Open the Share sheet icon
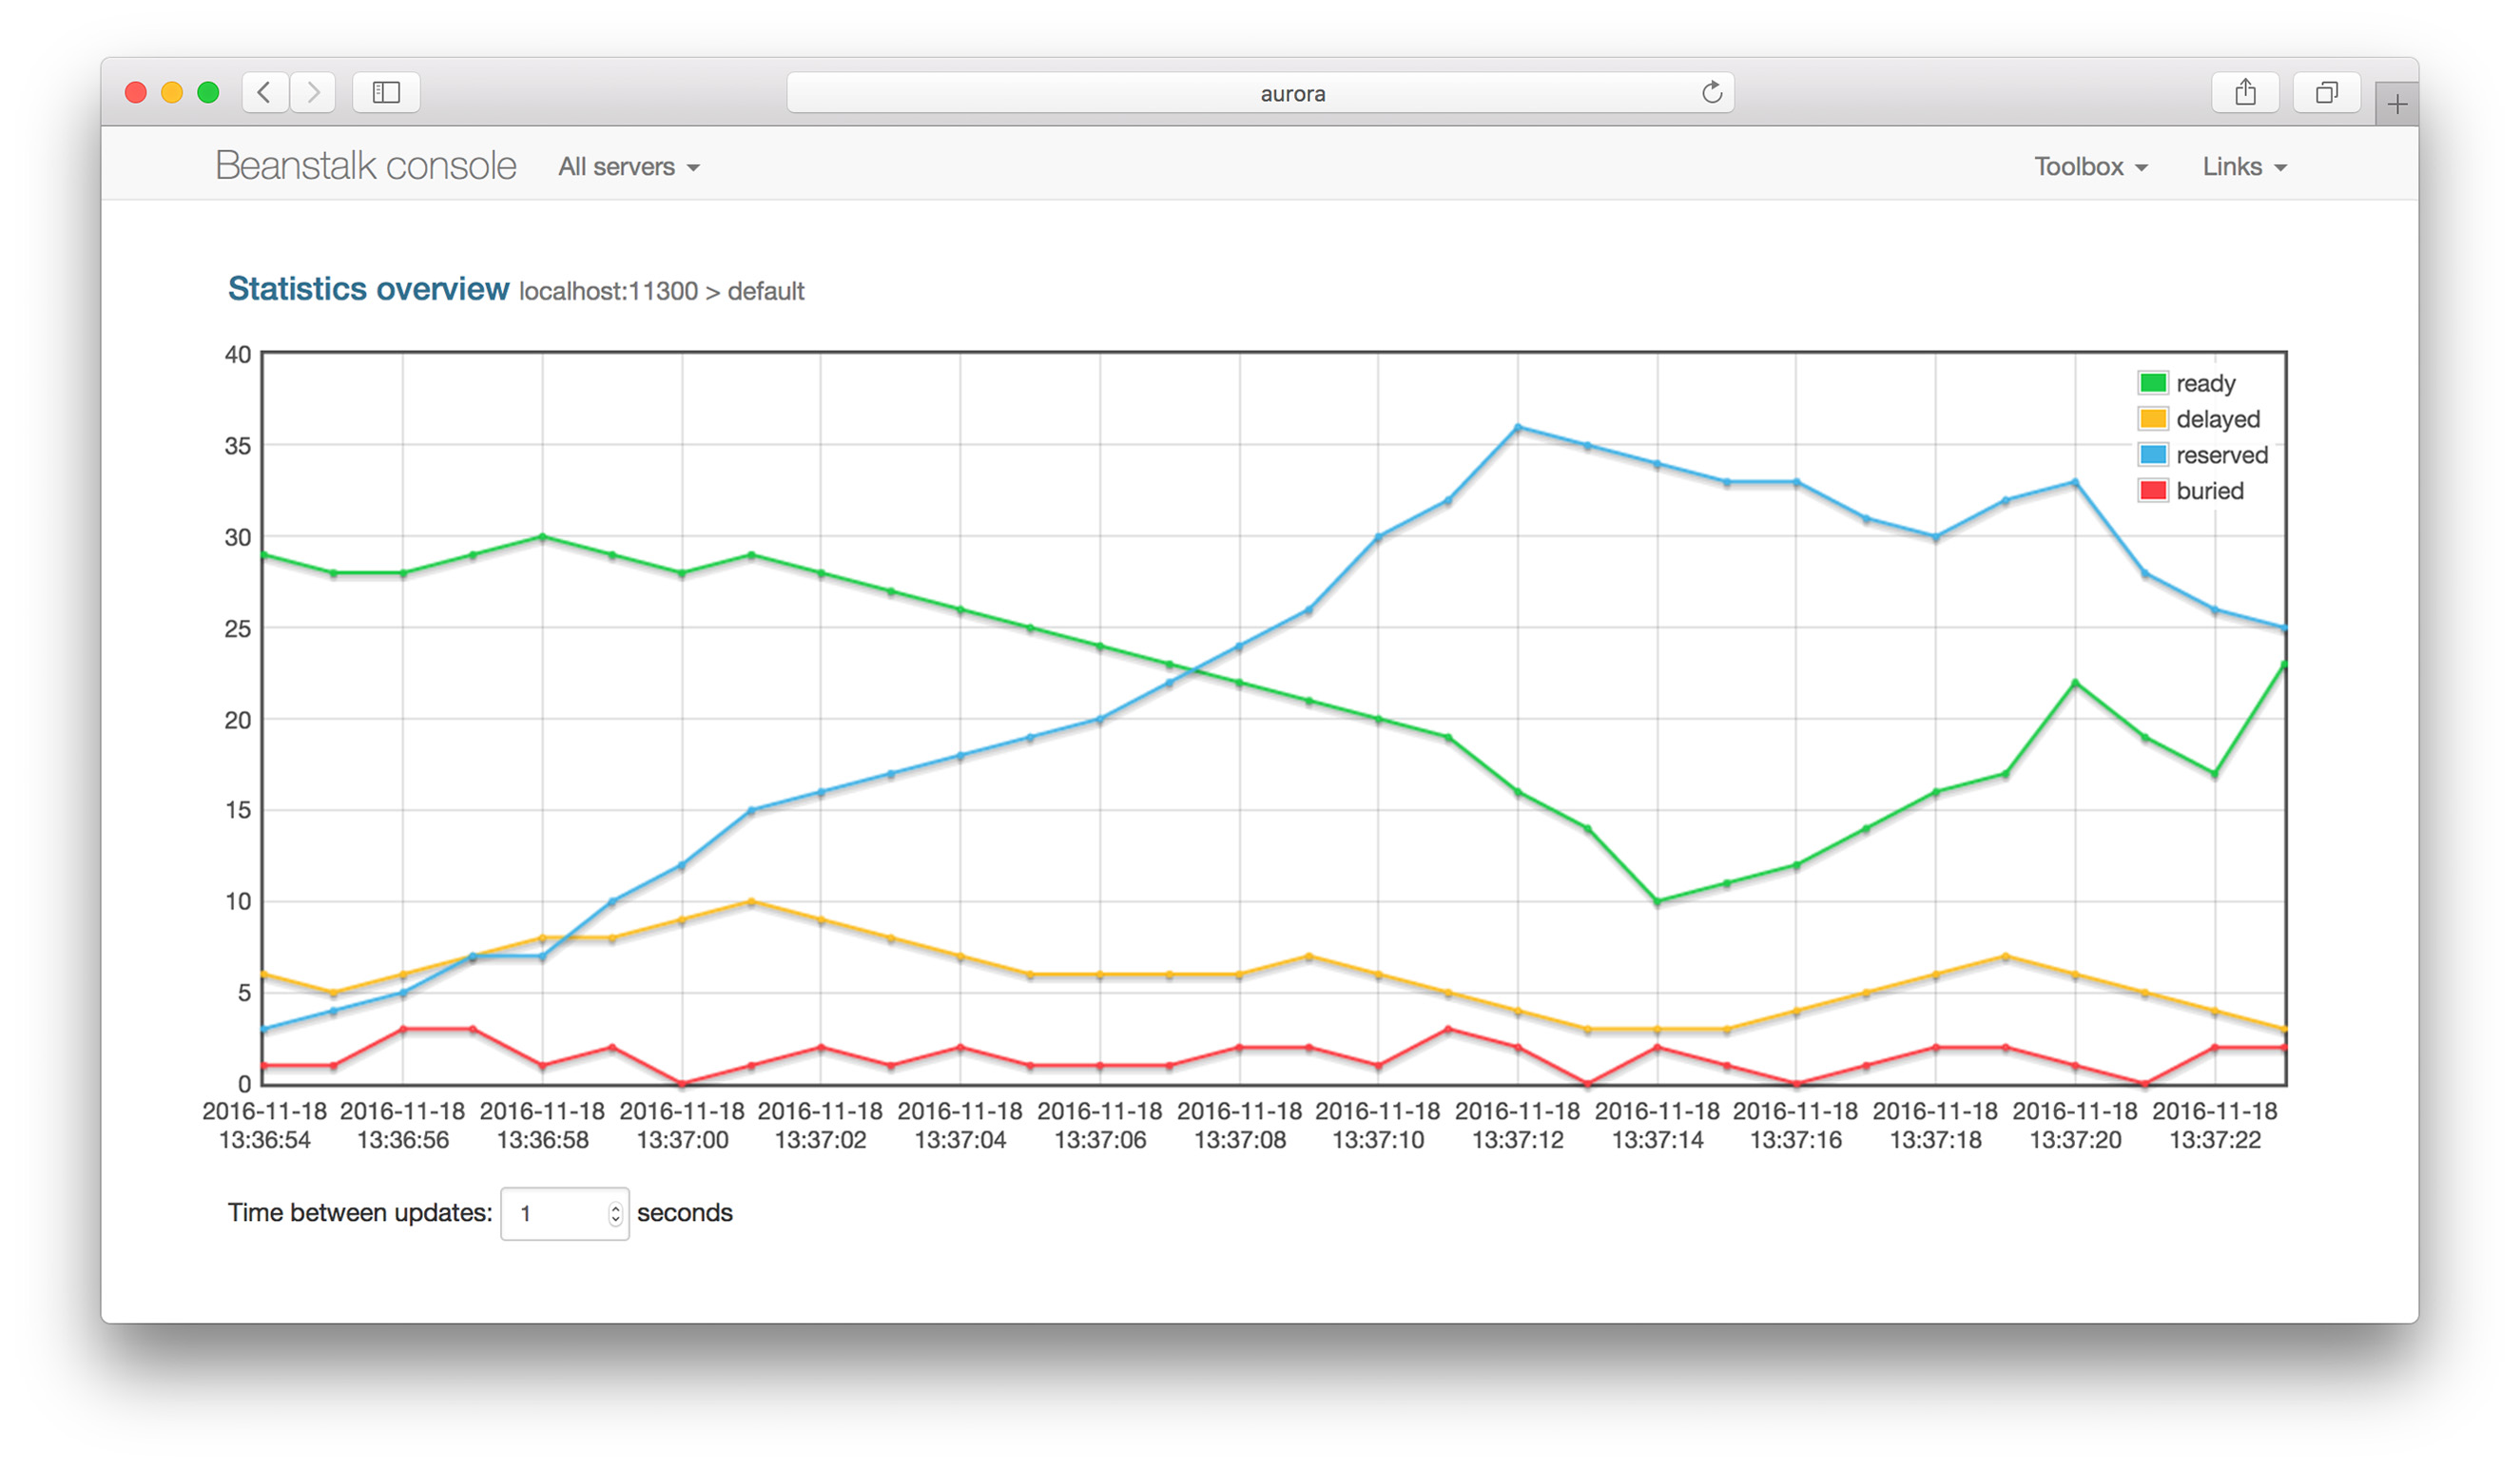 (x=2245, y=93)
